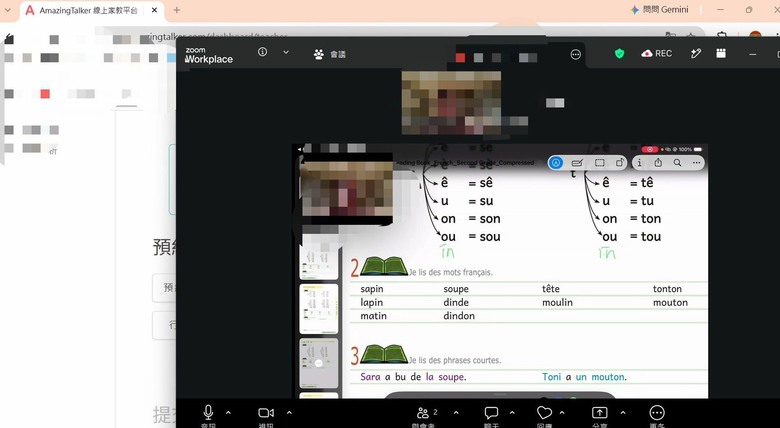
Task: Click the info 'i' icon in PDF toolbar
Action: tap(640, 163)
